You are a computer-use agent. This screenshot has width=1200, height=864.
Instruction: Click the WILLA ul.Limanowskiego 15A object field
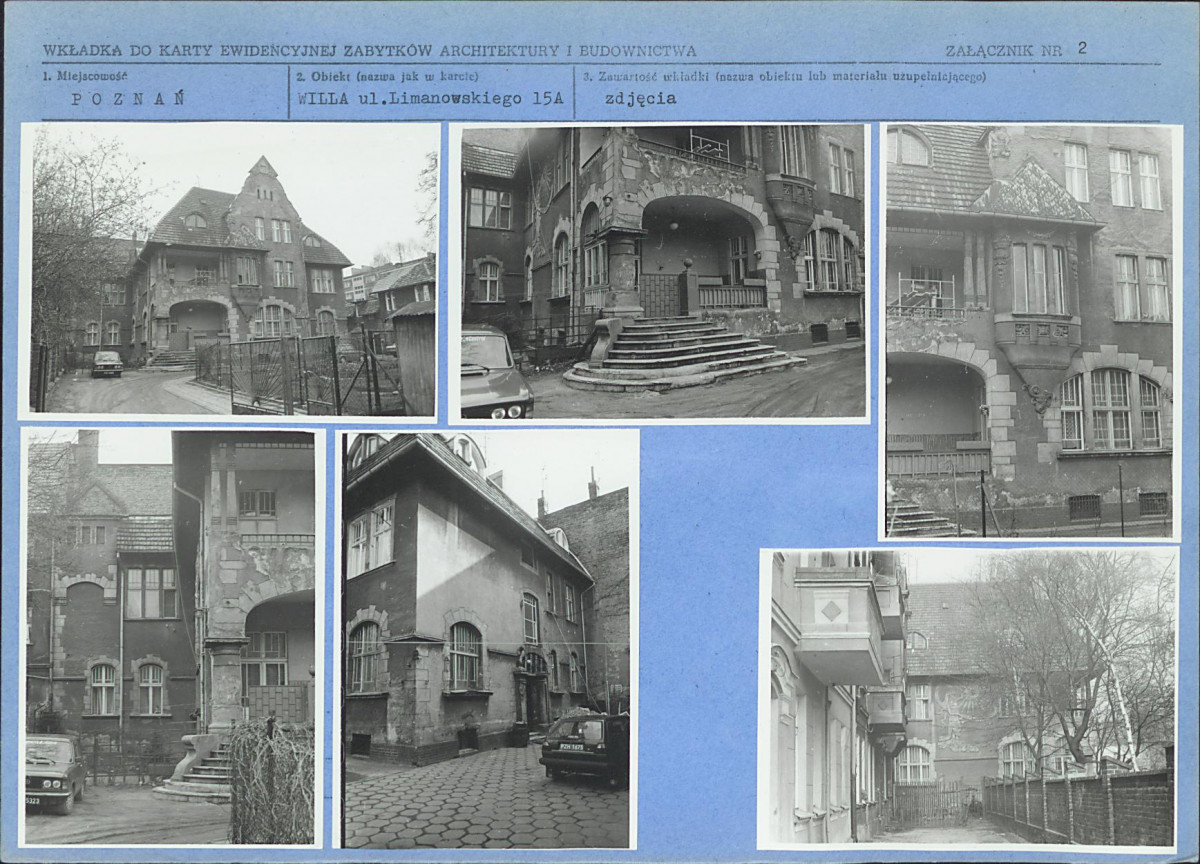[x=430, y=98]
